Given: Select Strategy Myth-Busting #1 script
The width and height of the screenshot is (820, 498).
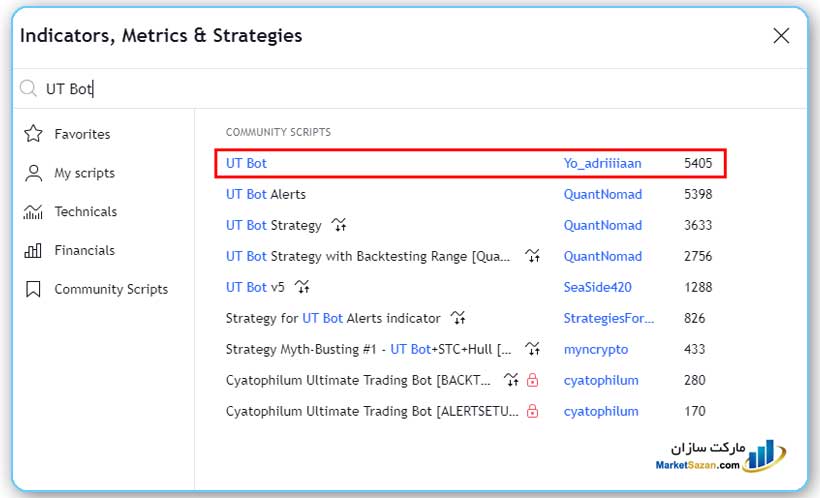Looking at the screenshot, I should pyautogui.click(x=368, y=349).
